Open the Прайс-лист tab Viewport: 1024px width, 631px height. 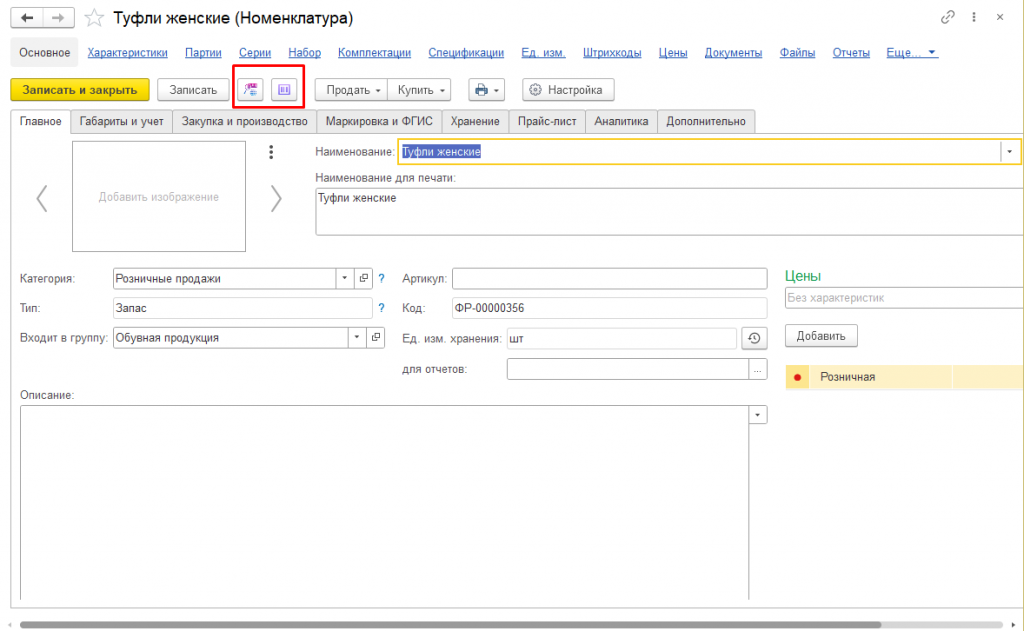pos(547,121)
